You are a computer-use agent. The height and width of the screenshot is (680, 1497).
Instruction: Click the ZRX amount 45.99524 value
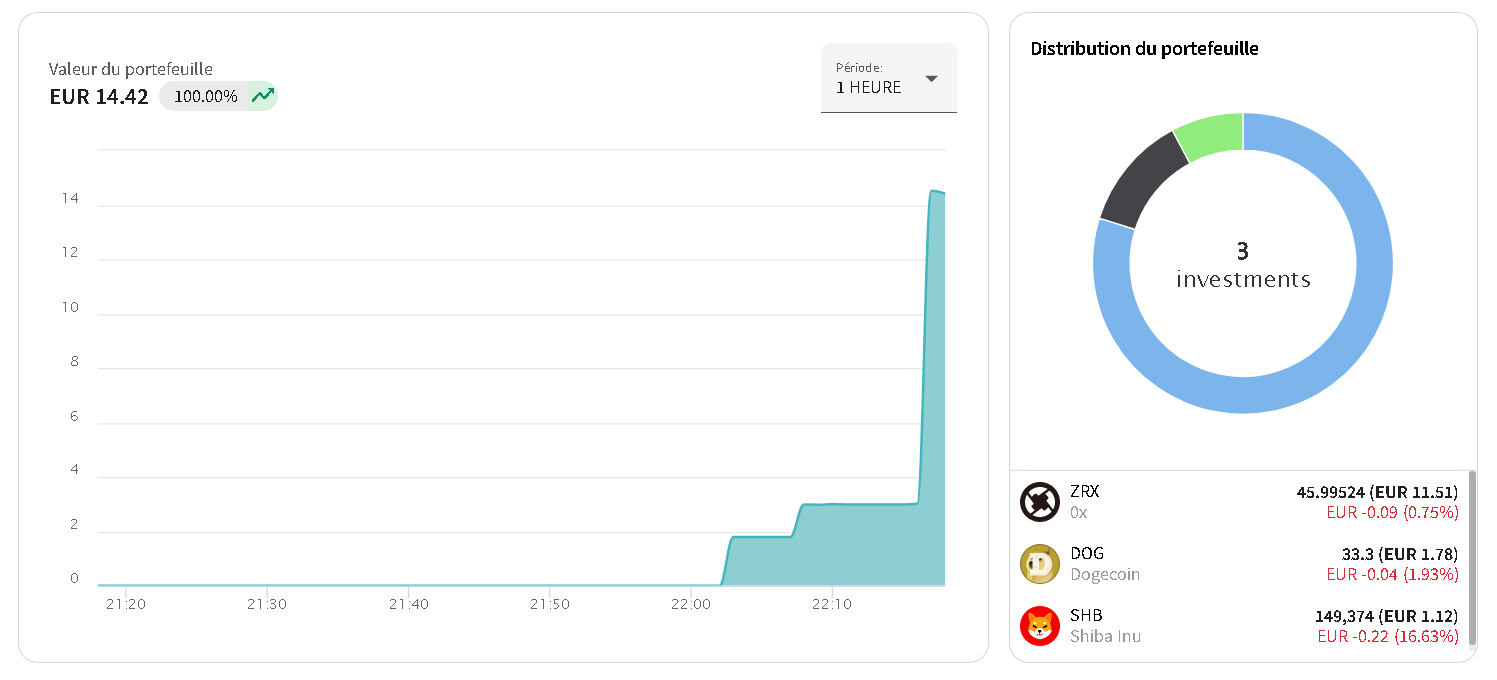[x=1330, y=492]
